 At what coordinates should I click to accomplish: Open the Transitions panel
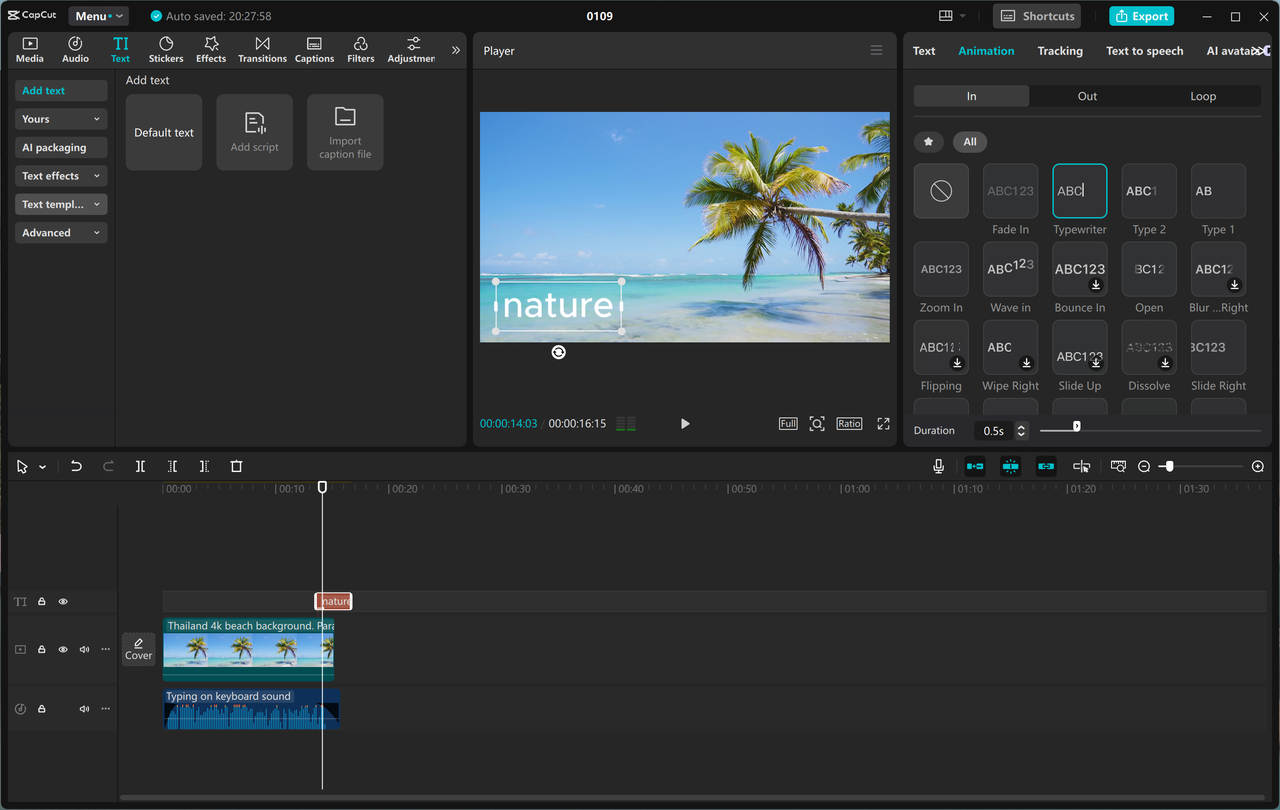point(262,49)
